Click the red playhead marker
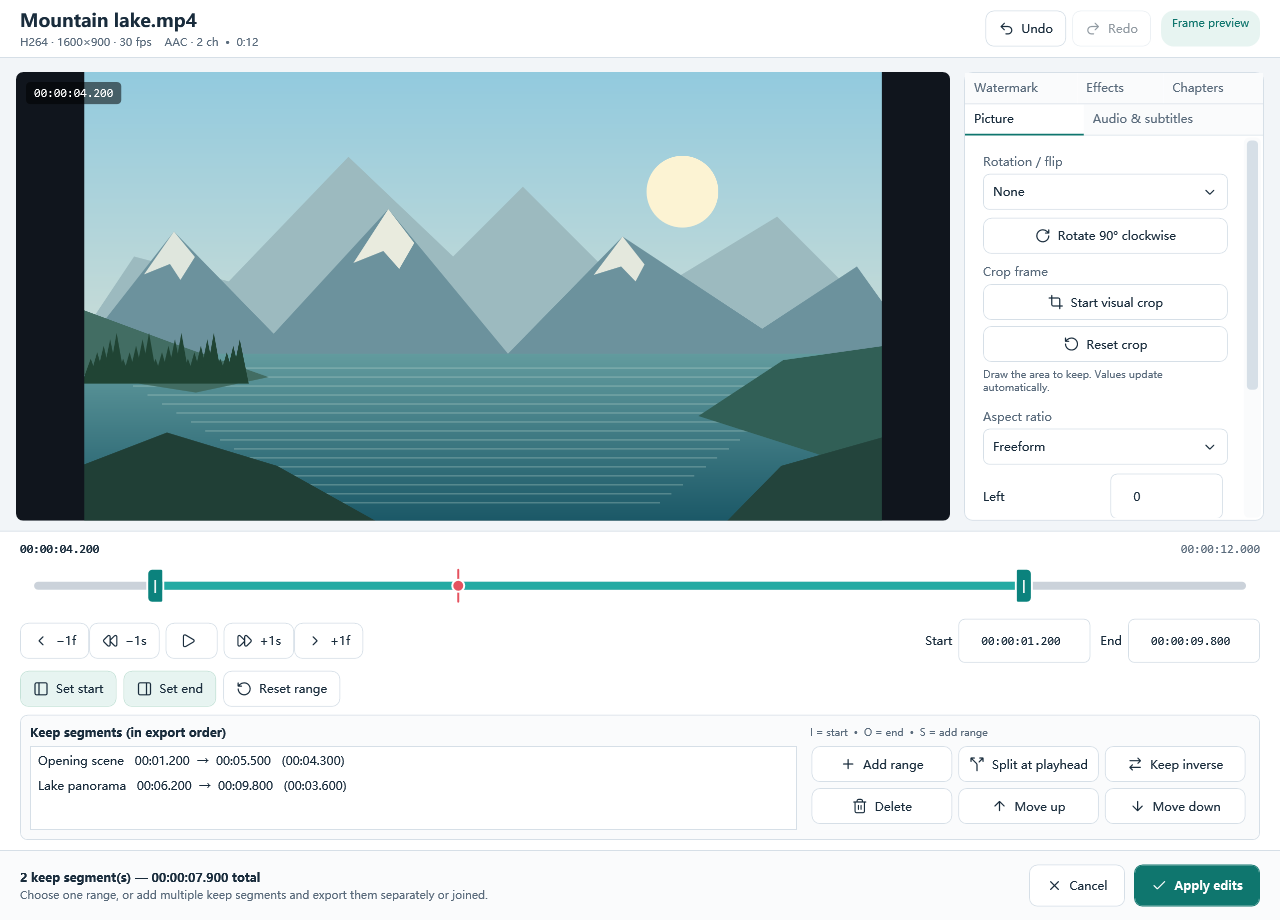 point(458,586)
